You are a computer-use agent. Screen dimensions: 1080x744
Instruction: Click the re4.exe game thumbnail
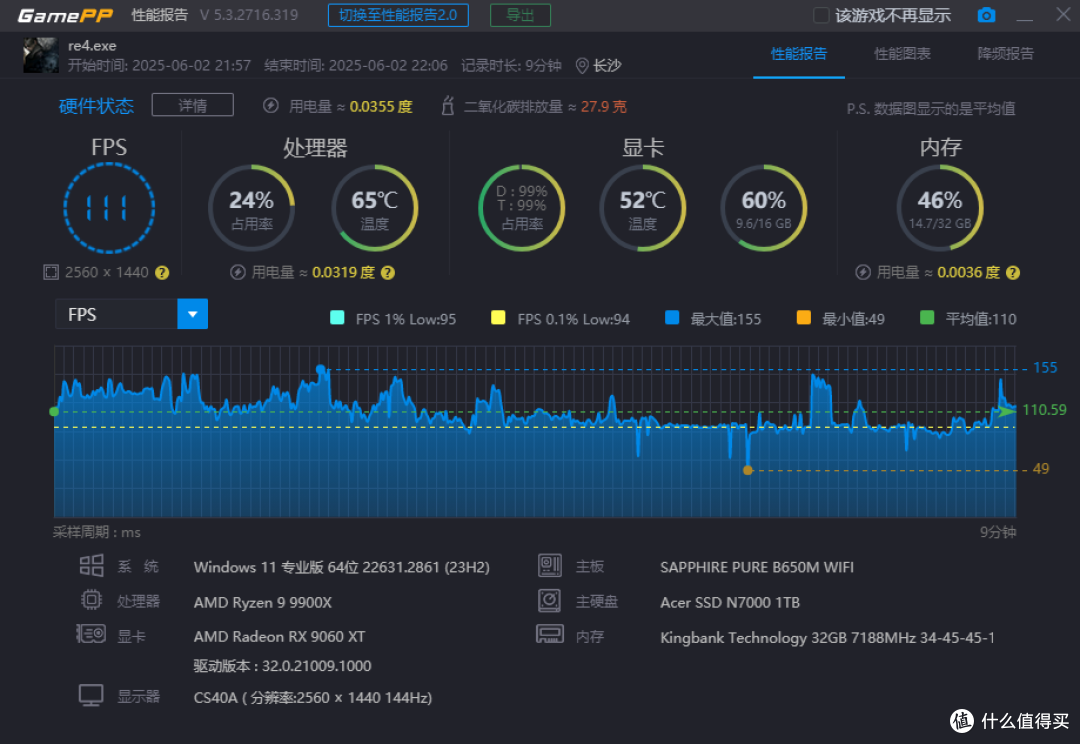click(x=41, y=55)
